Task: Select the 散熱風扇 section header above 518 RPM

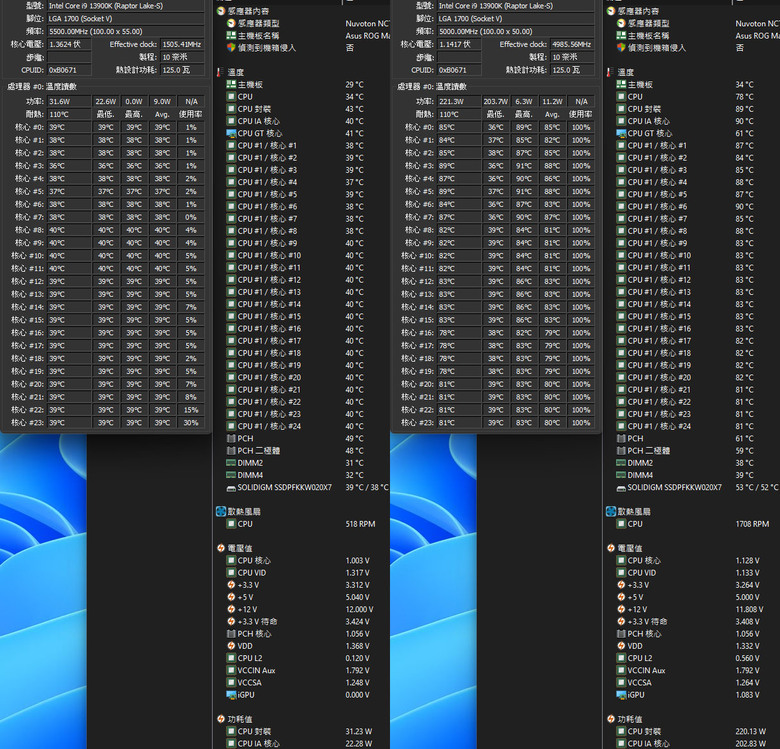Action: 244,511
